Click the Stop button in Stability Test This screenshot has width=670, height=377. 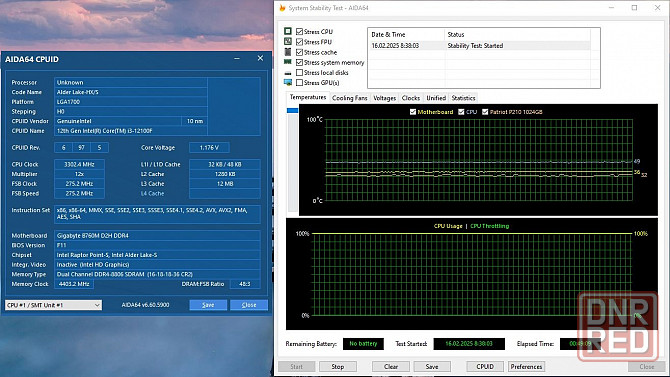(338, 366)
